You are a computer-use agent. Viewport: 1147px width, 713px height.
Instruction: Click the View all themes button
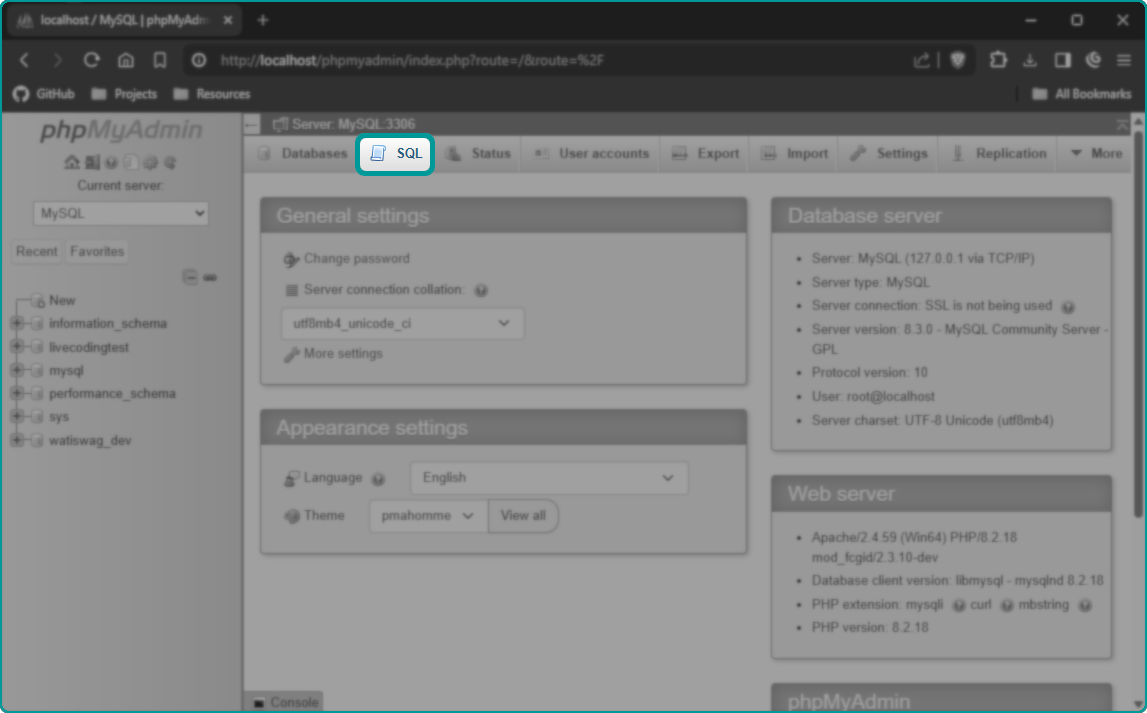point(522,516)
